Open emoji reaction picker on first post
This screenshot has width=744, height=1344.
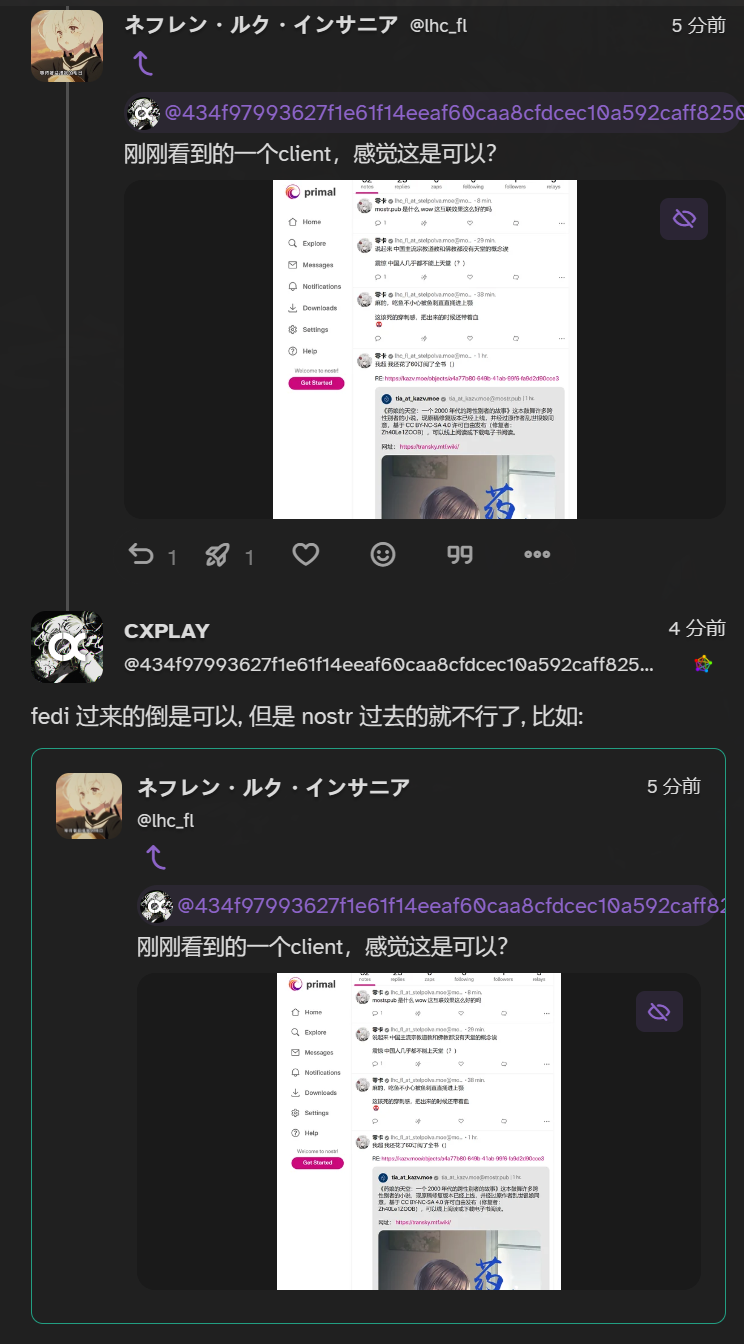(x=383, y=554)
